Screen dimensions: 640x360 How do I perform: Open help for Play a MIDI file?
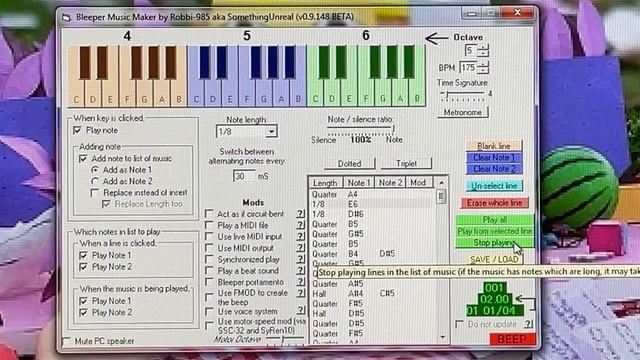point(300,225)
